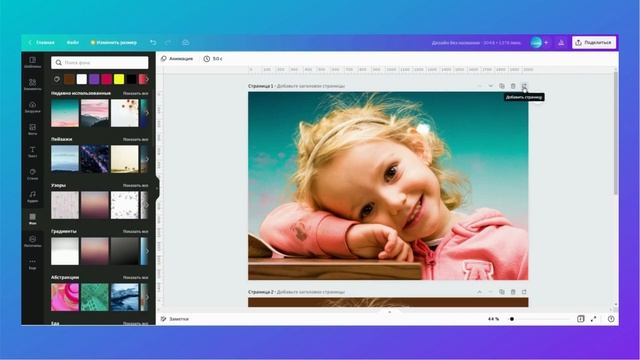Click the cloud save status icon
Viewport: 640px width, 360px height.
click(x=185, y=42)
